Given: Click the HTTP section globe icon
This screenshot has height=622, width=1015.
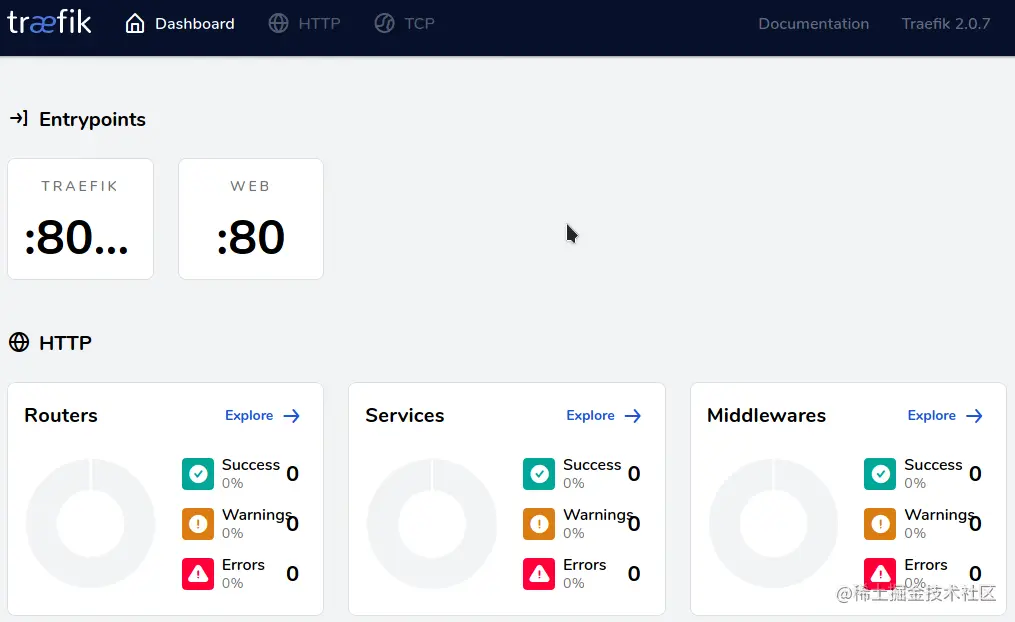Looking at the screenshot, I should (x=19, y=342).
